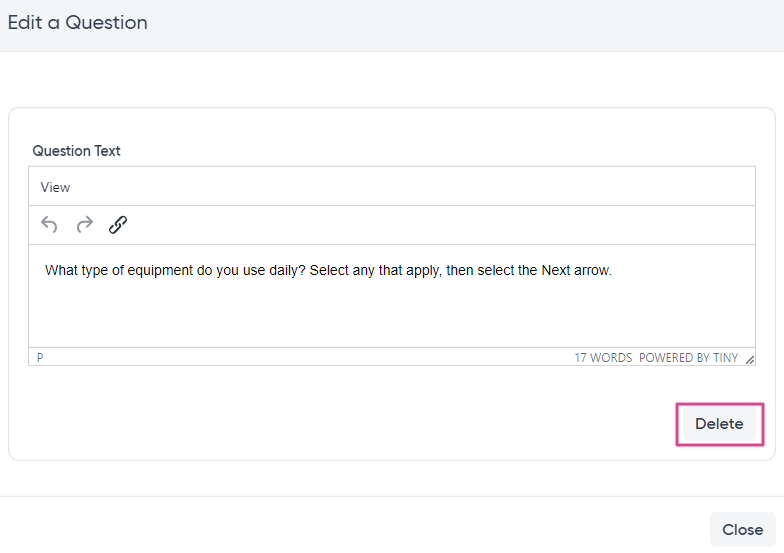The image size is (784, 553).
Task: Redo the last undone edit
Action: tap(84, 224)
